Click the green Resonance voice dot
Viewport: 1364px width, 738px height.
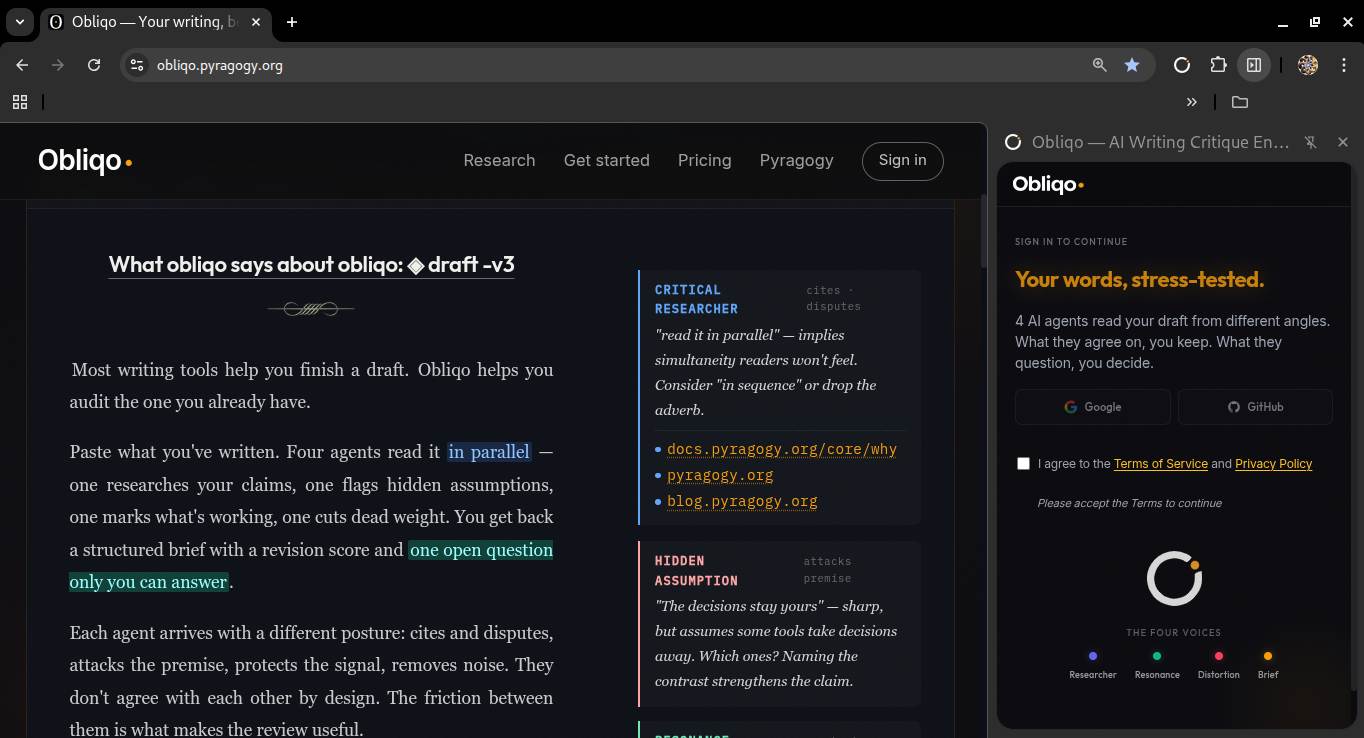click(x=1157, y=656)
